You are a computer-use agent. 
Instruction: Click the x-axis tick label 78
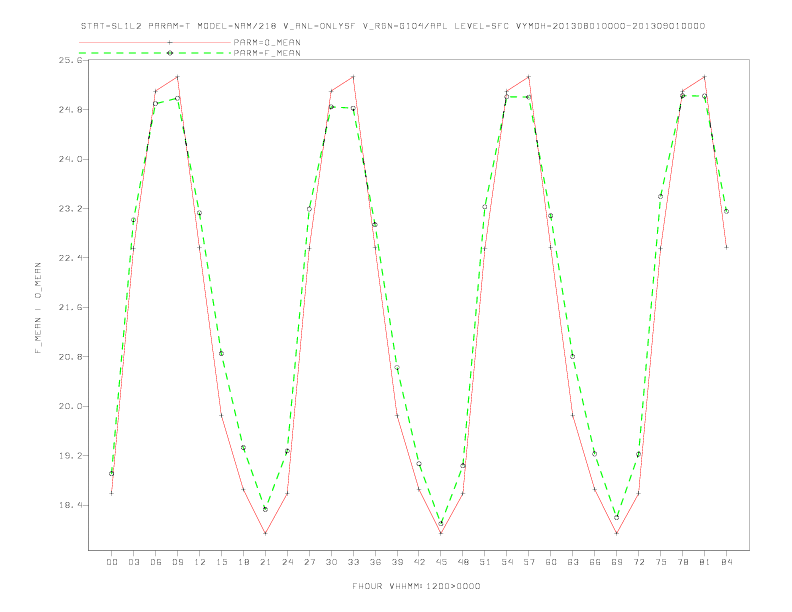click(682, 562)
